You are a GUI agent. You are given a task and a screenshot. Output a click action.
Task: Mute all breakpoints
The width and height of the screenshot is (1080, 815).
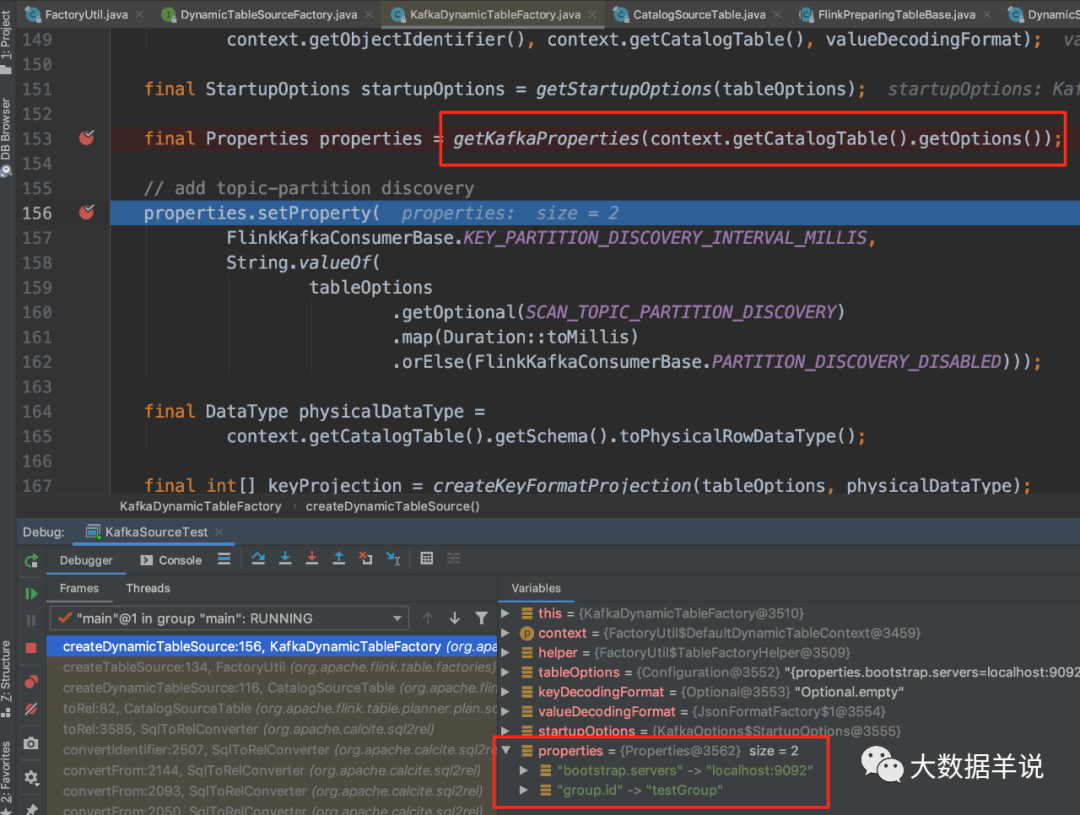(31, 709)
